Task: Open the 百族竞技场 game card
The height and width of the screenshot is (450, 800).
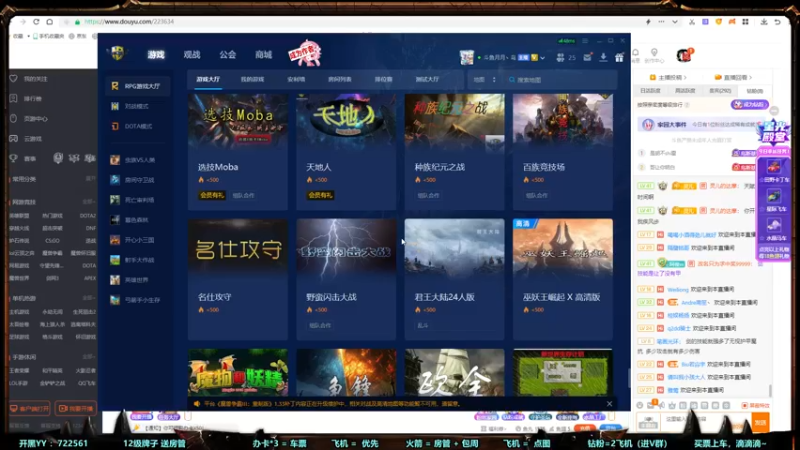Action: tap(563, 152)
